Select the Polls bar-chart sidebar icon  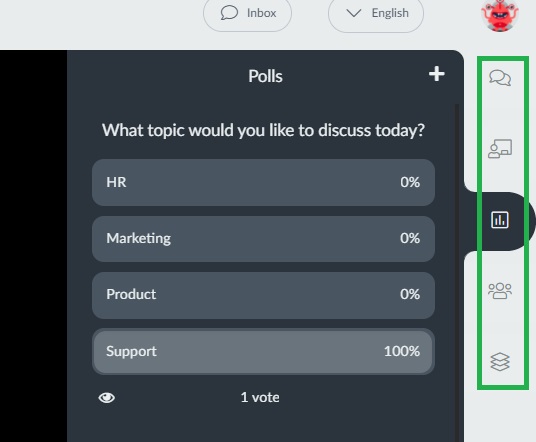pos(500,220)
